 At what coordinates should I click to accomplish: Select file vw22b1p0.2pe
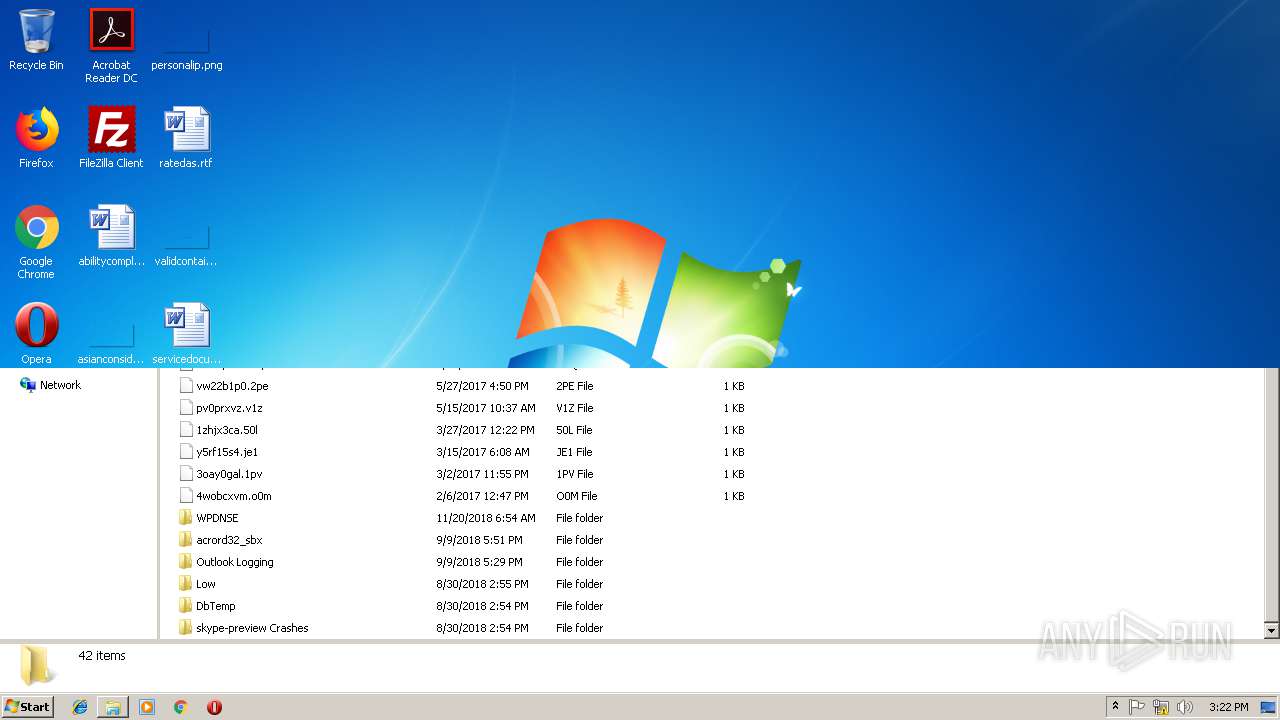tap(232, 386)
